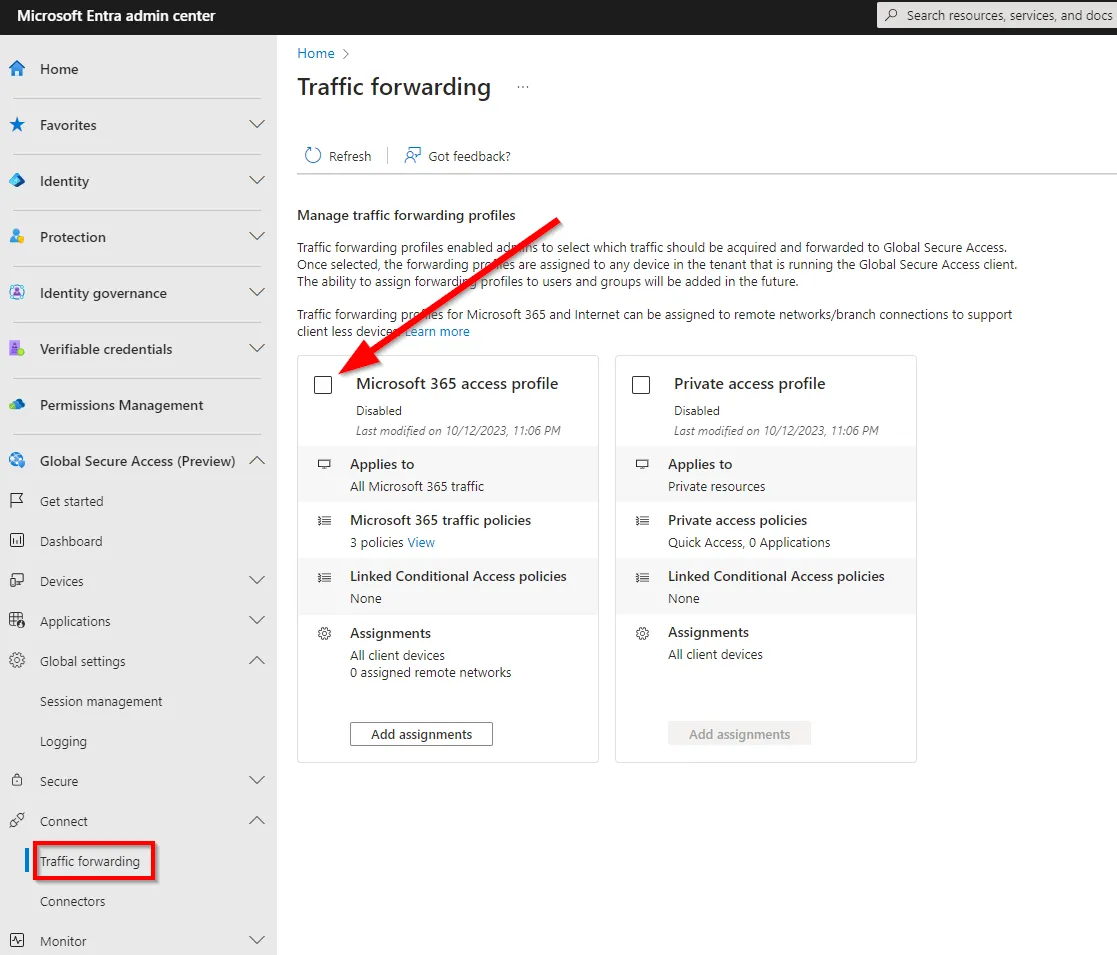Click the Favorites star icon

click(x=17, y=125)
